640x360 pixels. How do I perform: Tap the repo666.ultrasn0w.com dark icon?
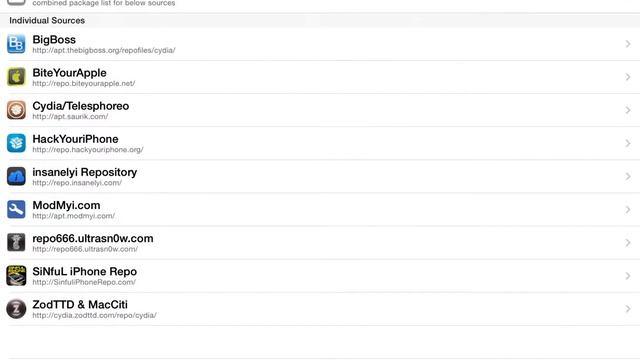point(16,242)
